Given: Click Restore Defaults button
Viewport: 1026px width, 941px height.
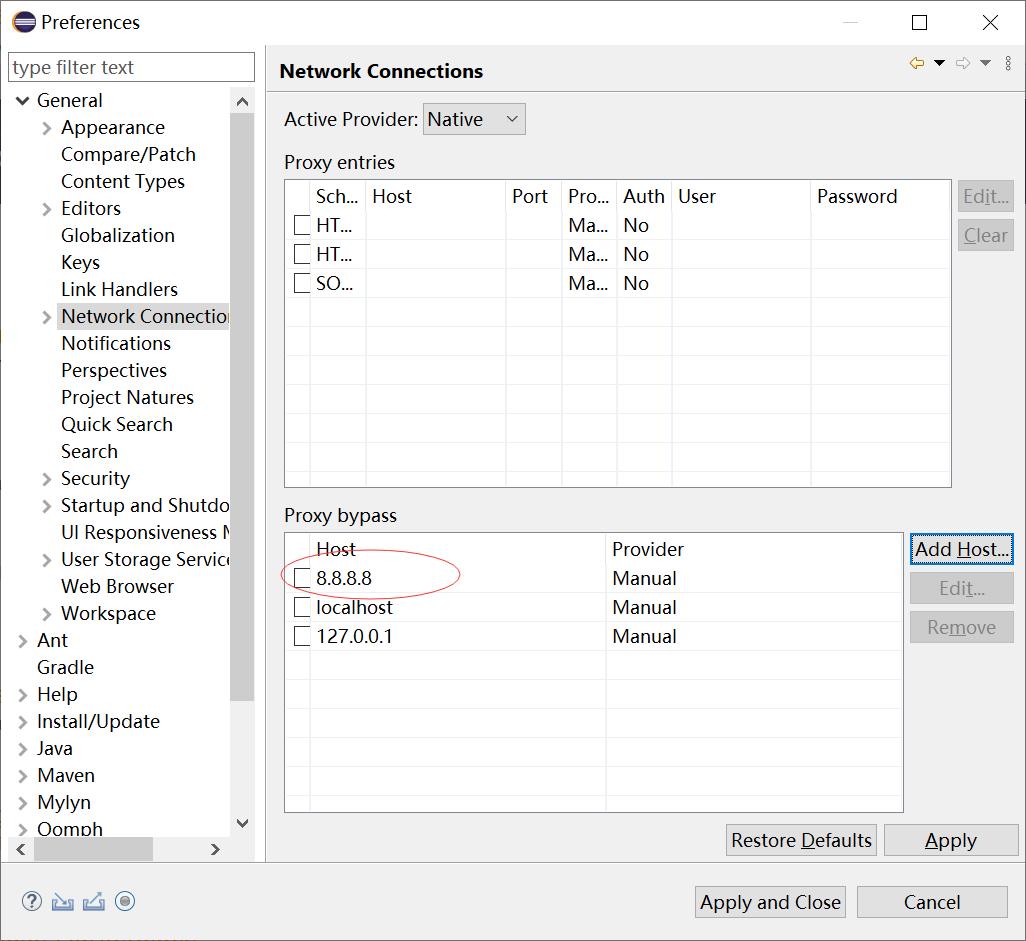Looking at the screenshot, I should 802,840.
